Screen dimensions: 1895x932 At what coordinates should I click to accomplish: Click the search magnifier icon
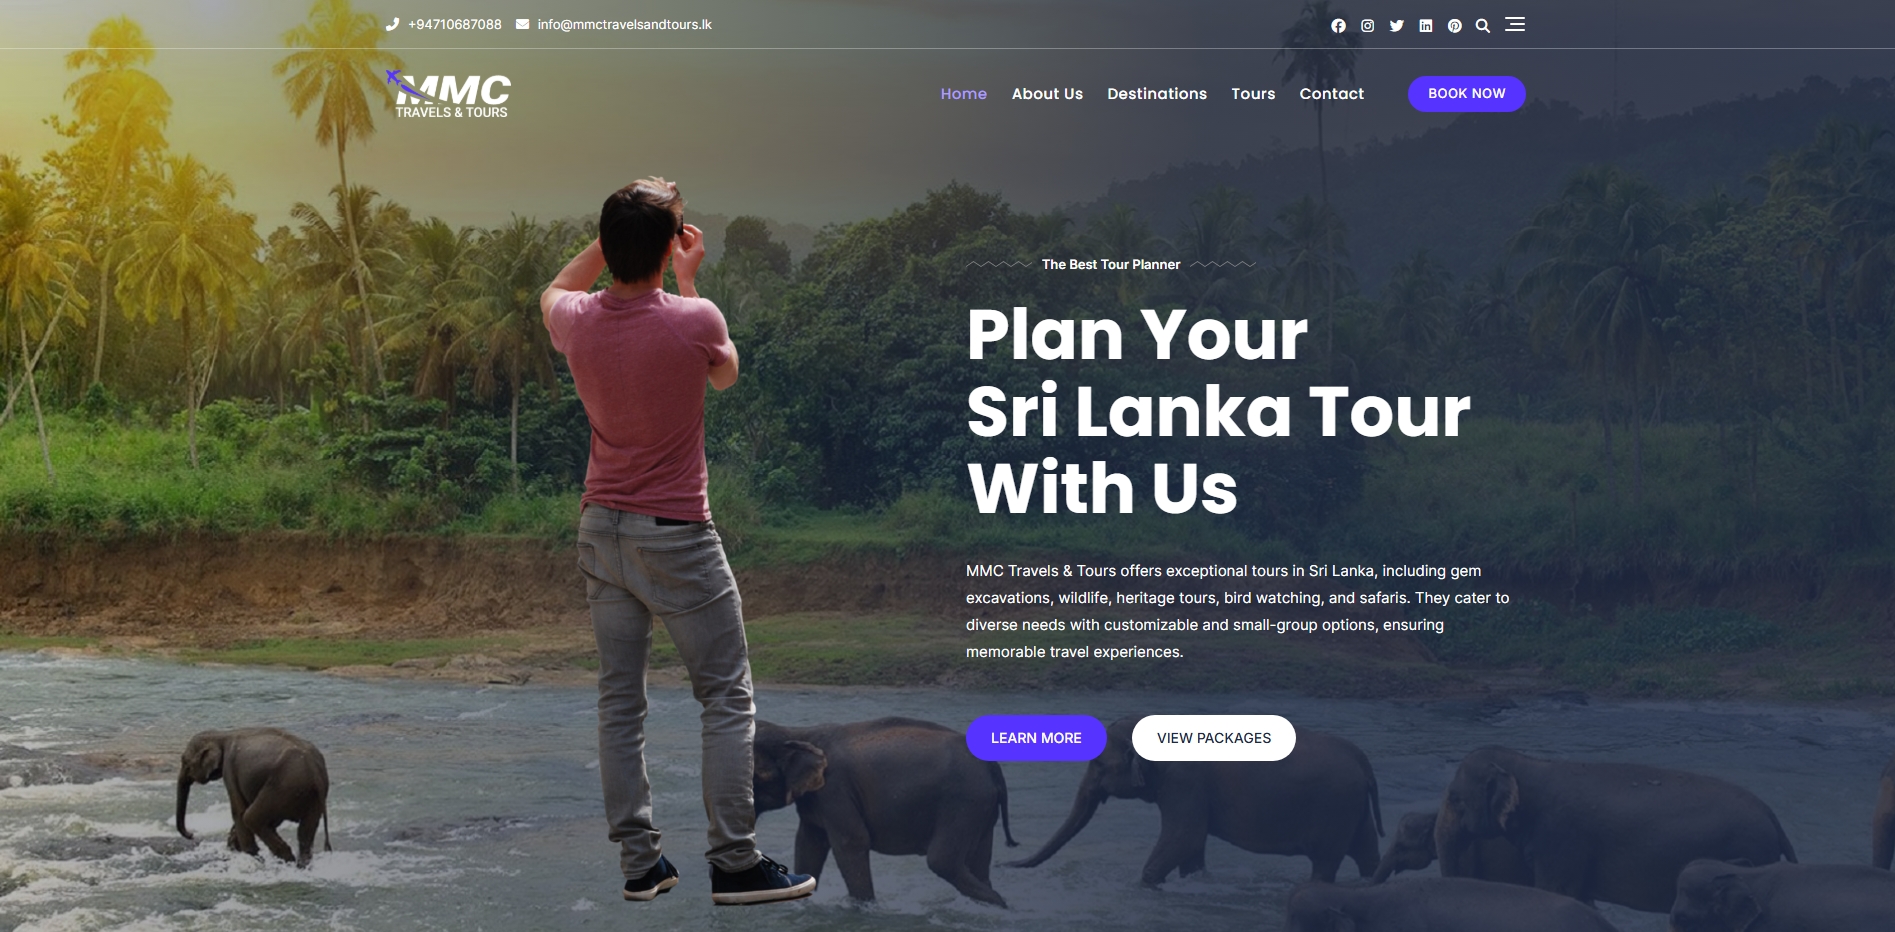pyautogui.click(x=1483, y=26)
